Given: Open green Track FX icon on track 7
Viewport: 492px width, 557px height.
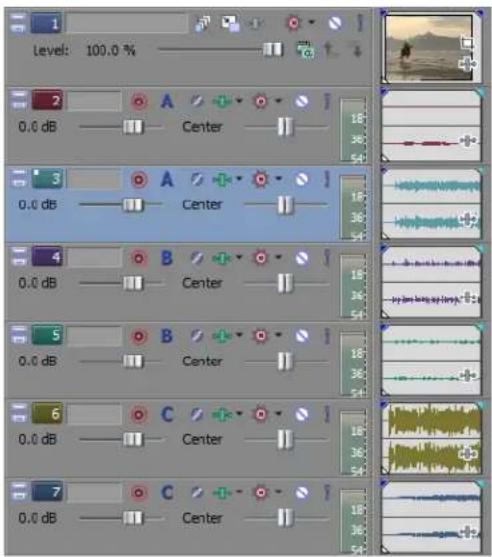Looking at the screenshot, I should [222, 493].
